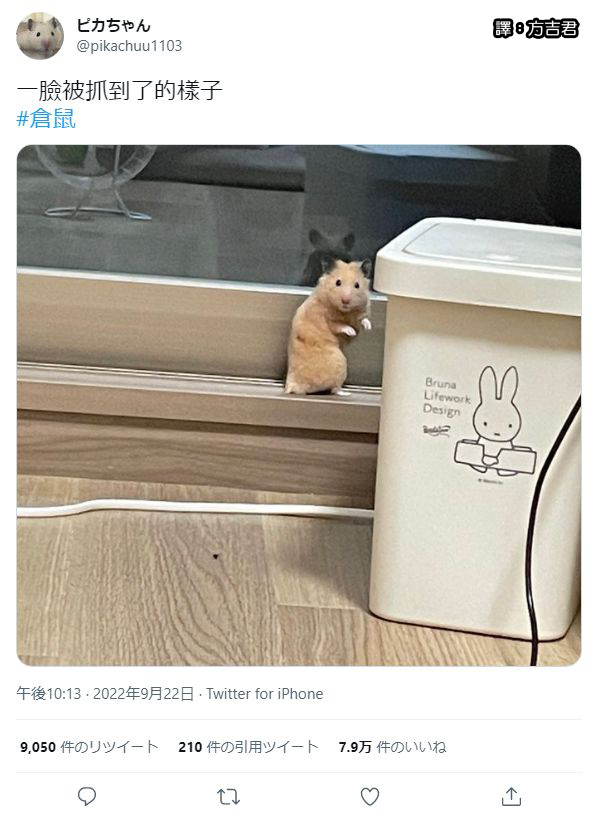Open the share upload icon
The image size is (598, 820).
tap(511, 796)
